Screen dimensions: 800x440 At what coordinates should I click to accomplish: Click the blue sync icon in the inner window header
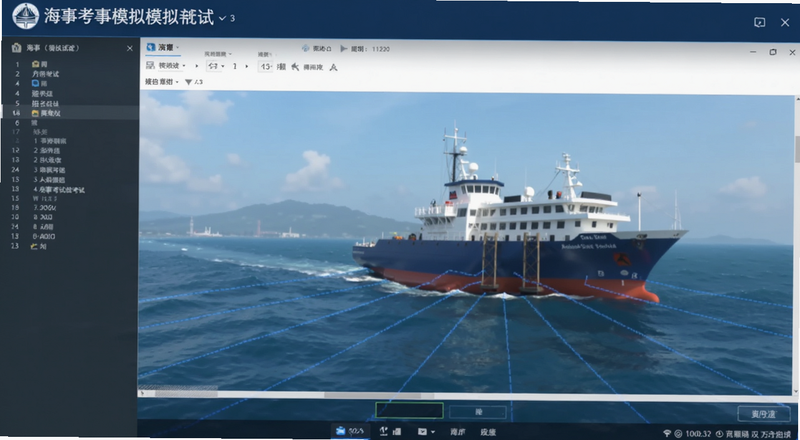pos(306,48)
